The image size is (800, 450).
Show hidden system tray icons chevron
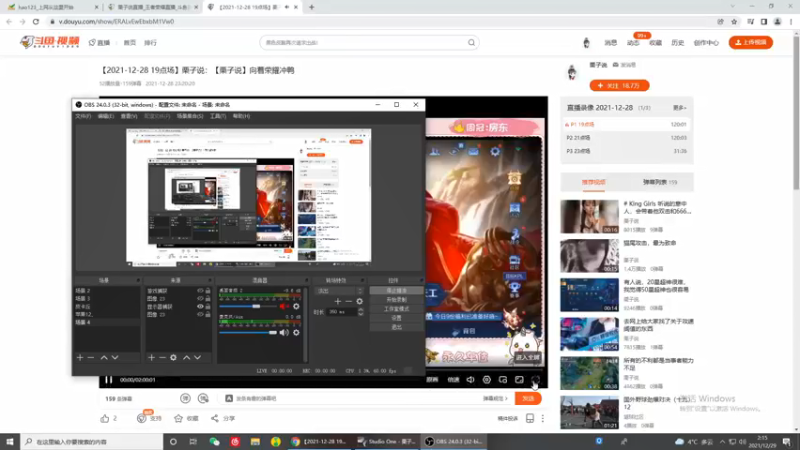click(x=722, y=442)
